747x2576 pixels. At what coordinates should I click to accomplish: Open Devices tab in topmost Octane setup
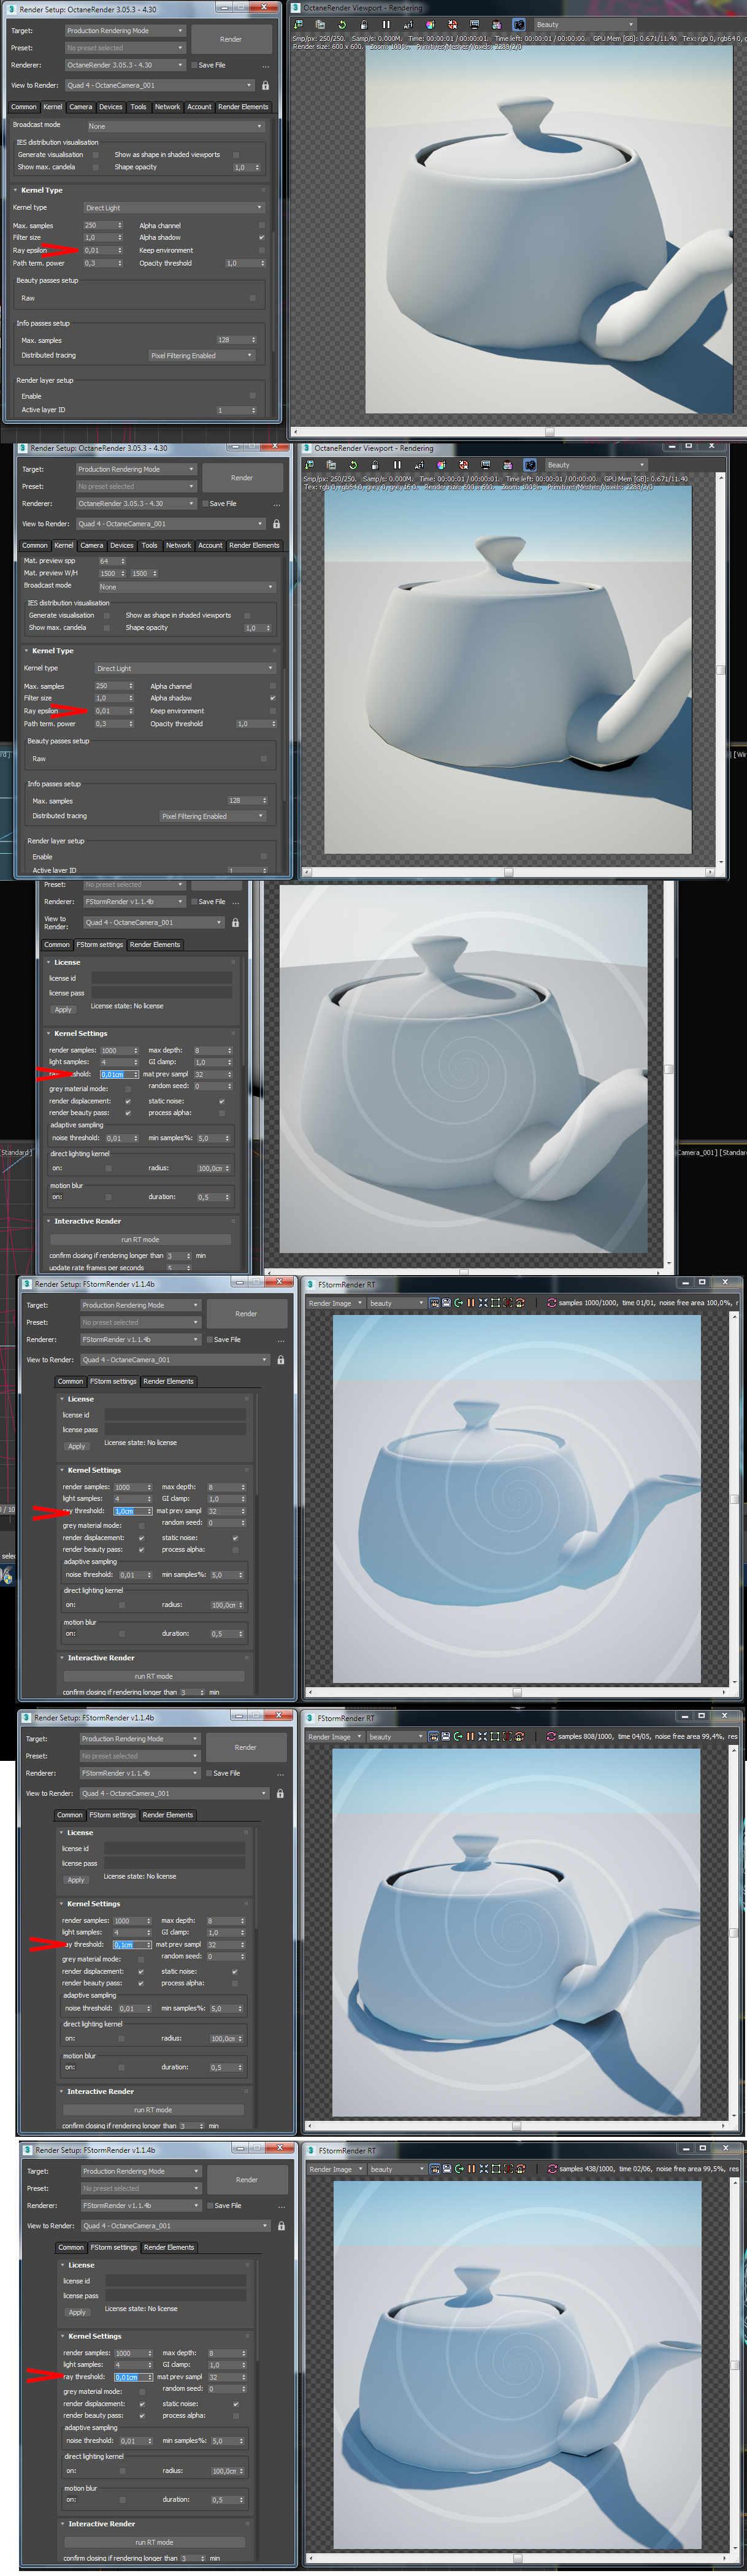click(x=111, y=107)
